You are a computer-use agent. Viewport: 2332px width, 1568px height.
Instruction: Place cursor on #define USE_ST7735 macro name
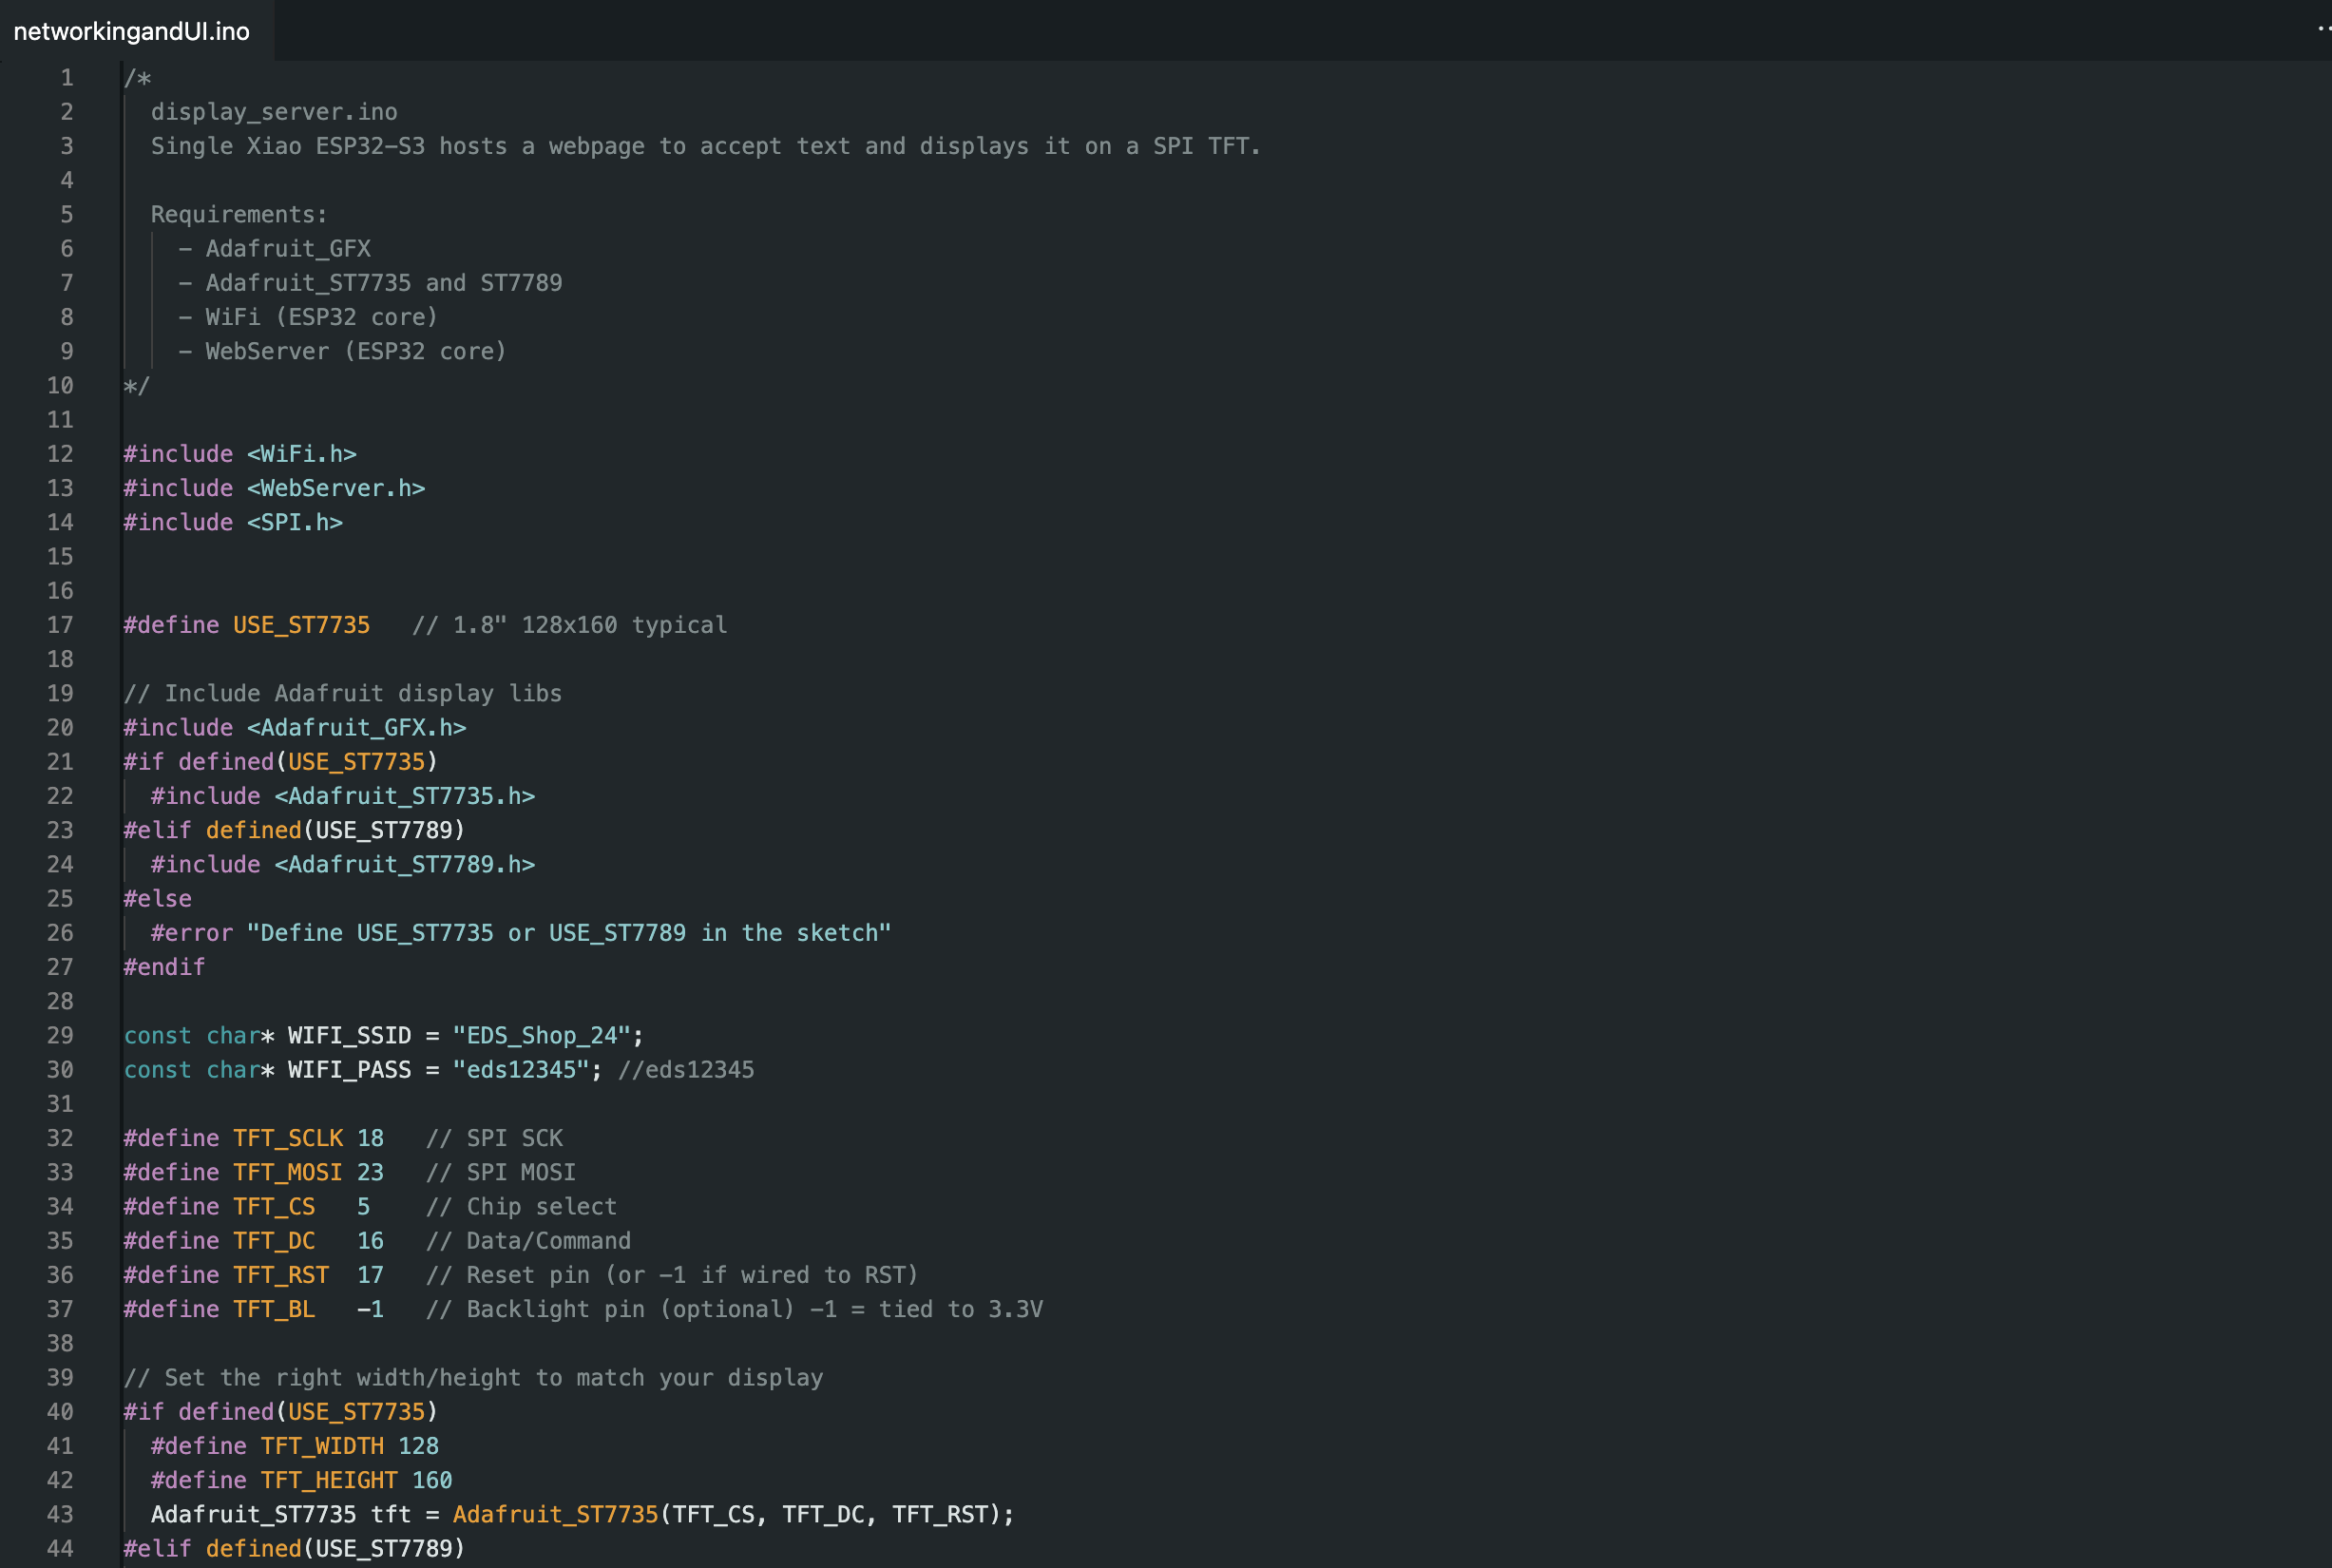[301, 625]
